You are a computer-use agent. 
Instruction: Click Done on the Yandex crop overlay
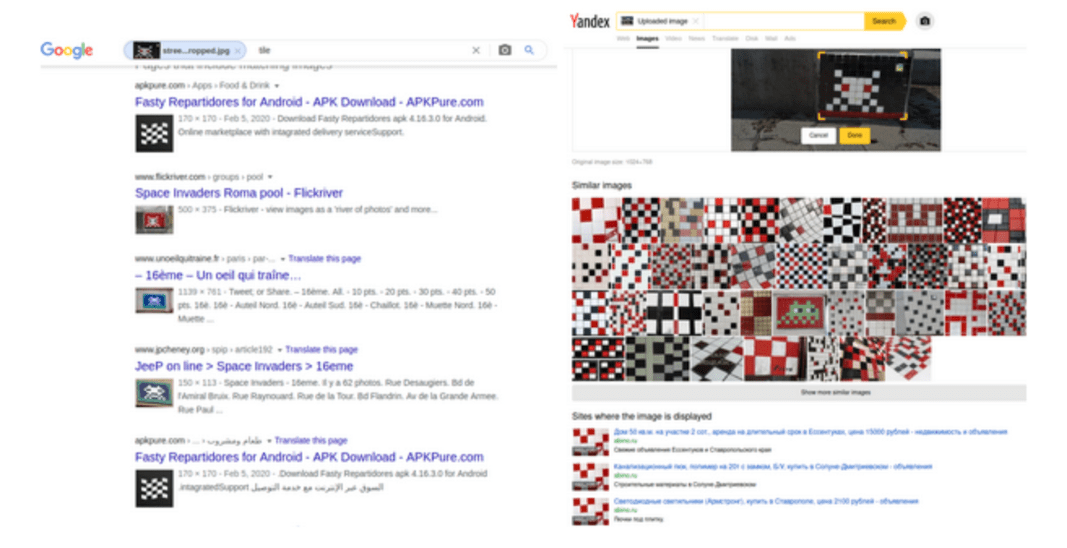(x=855, y=135)
